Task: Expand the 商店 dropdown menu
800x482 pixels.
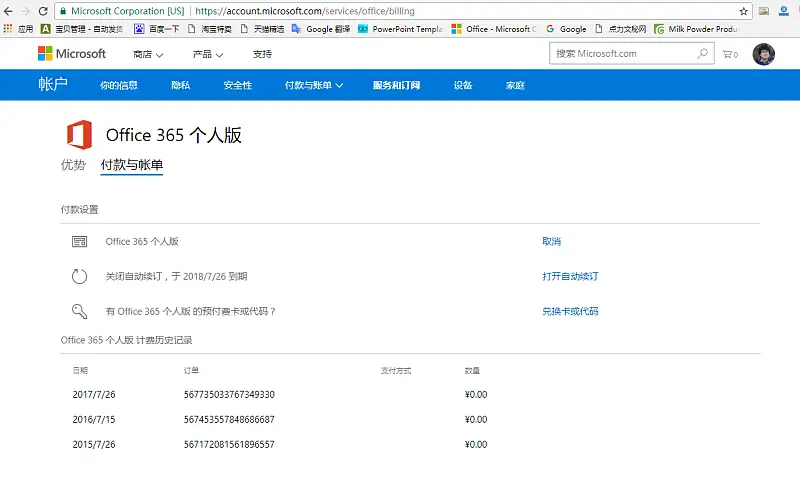Action: coord(149,54)
